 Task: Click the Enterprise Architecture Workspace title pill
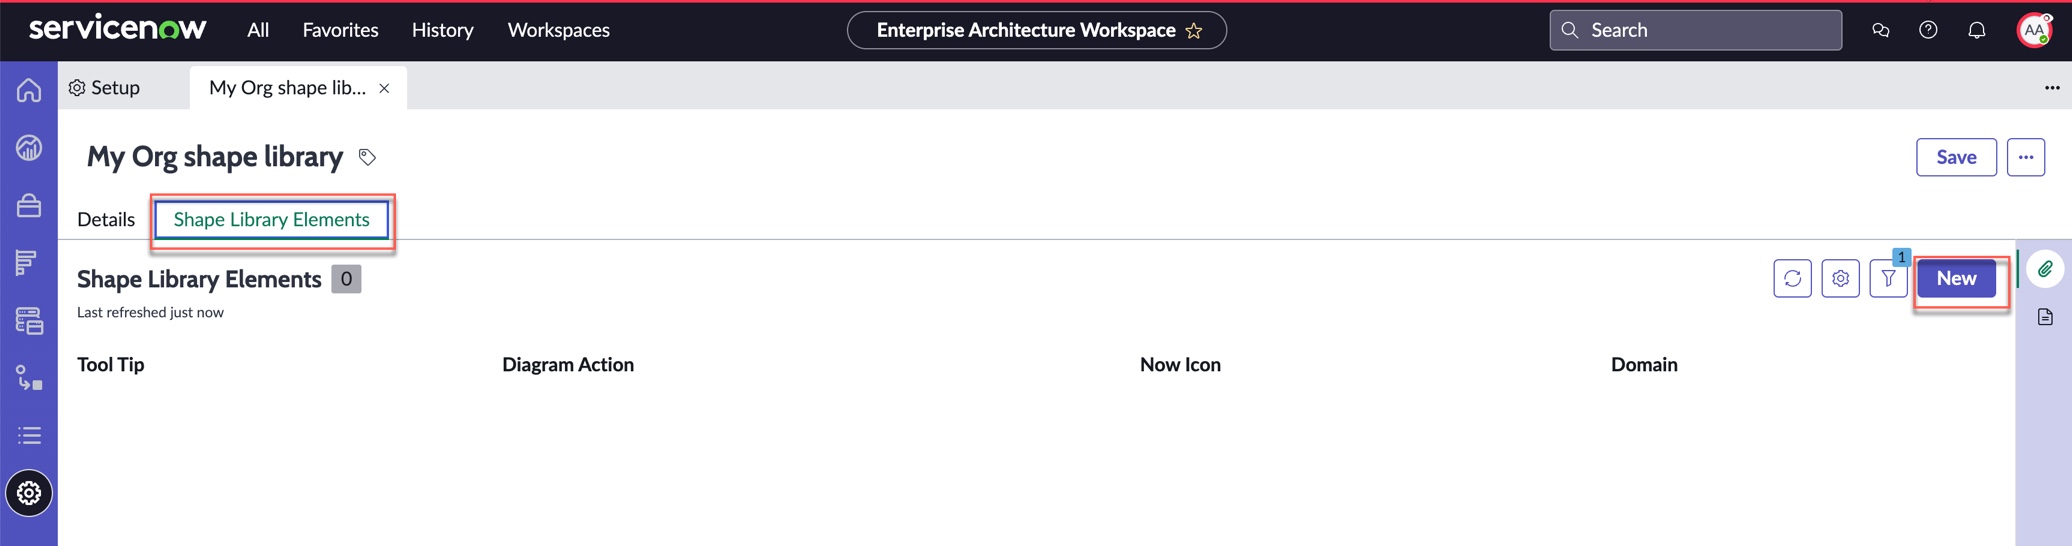pyautogui.click(x=1036, y=30)
